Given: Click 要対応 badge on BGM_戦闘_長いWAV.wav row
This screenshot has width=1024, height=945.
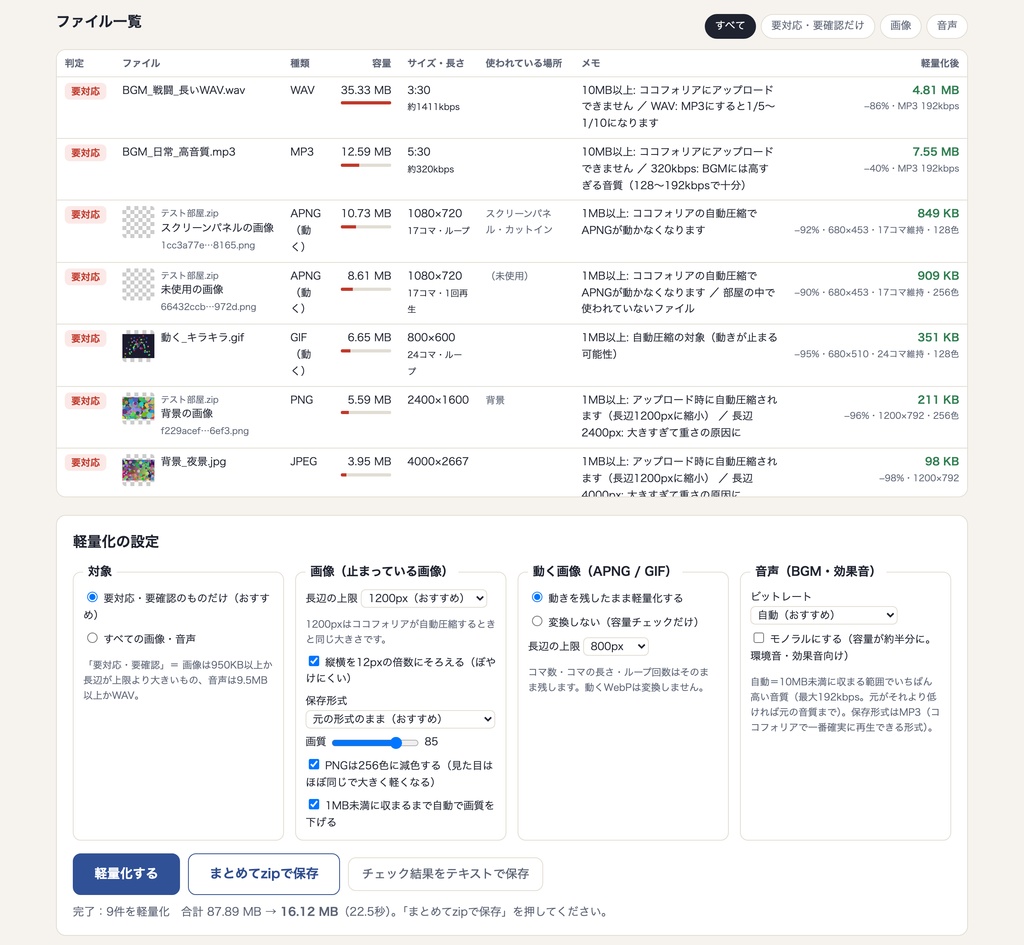Looking at the screenshot, I should (86, 91).
